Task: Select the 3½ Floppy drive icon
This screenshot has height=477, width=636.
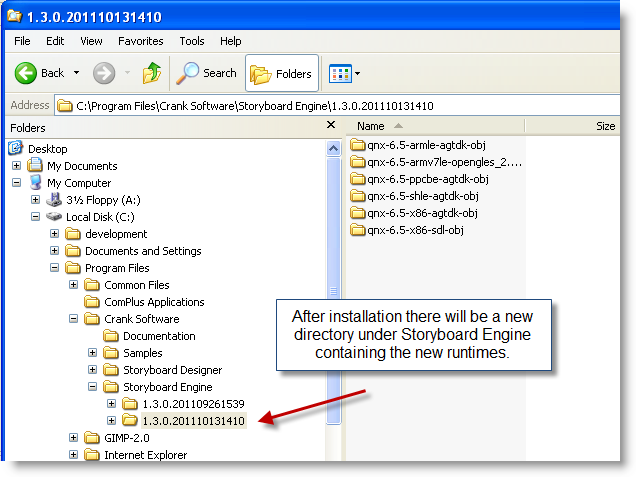Action: coord(54,199)
